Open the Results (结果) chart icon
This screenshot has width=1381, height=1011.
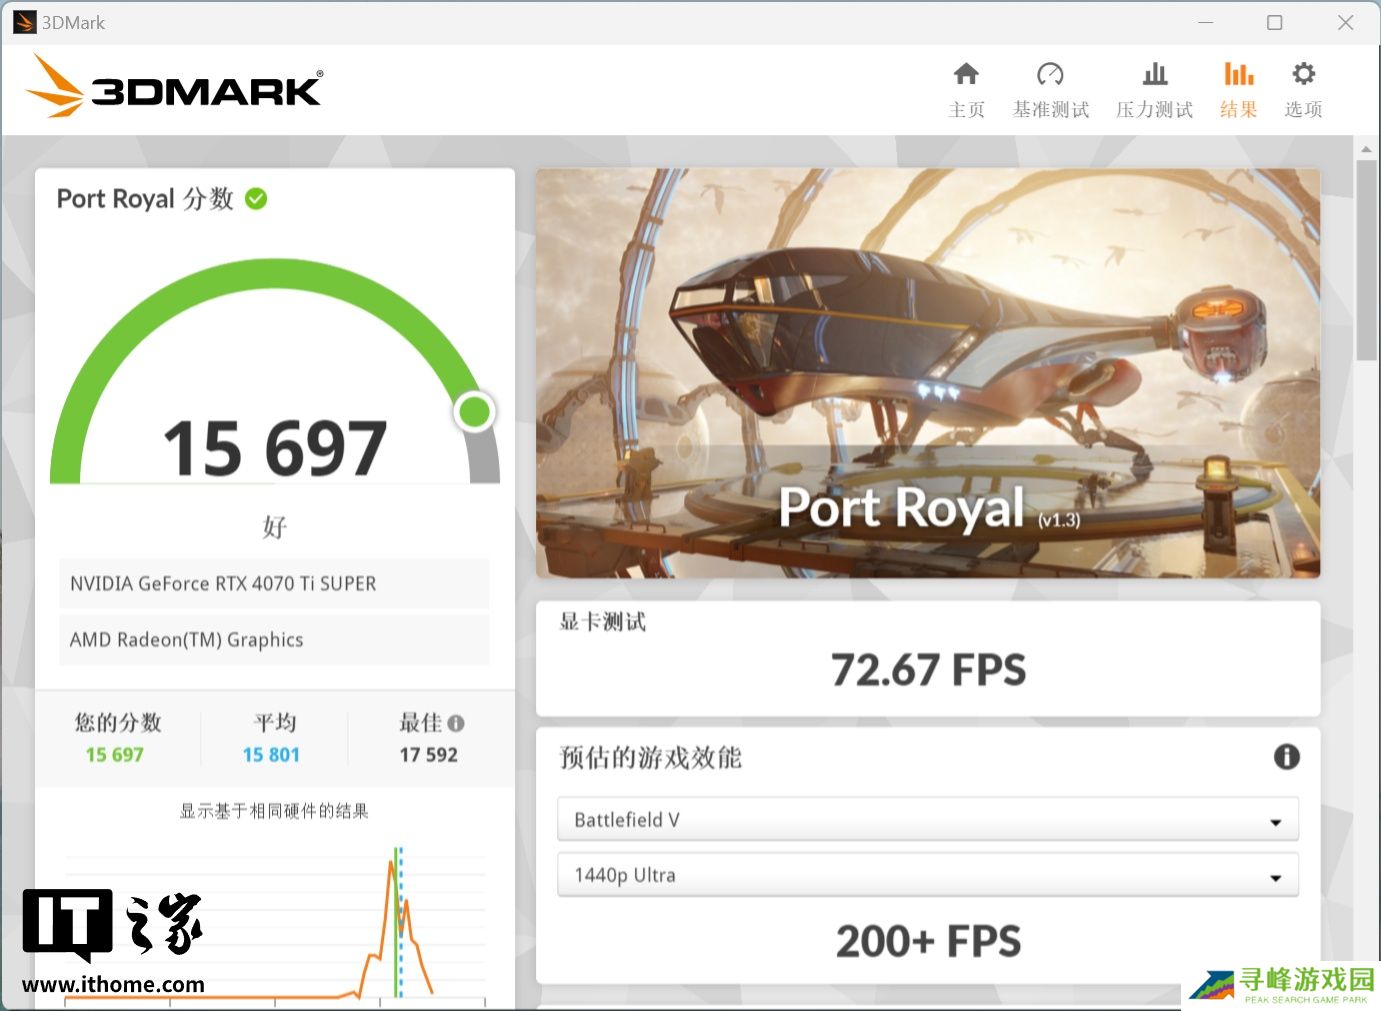(x=1238, y=75)
